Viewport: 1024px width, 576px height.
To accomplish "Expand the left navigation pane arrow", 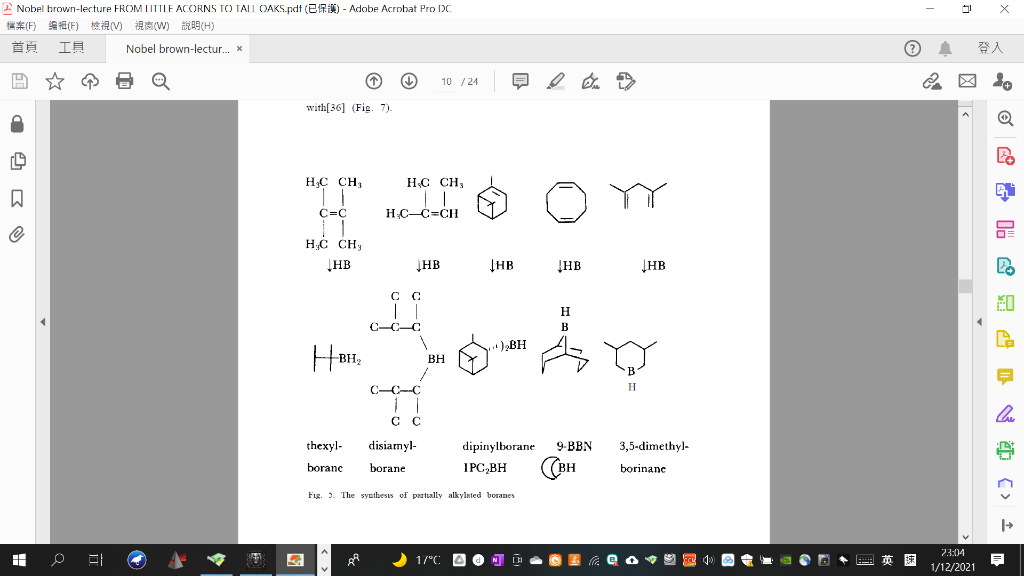I will point(43,322).
